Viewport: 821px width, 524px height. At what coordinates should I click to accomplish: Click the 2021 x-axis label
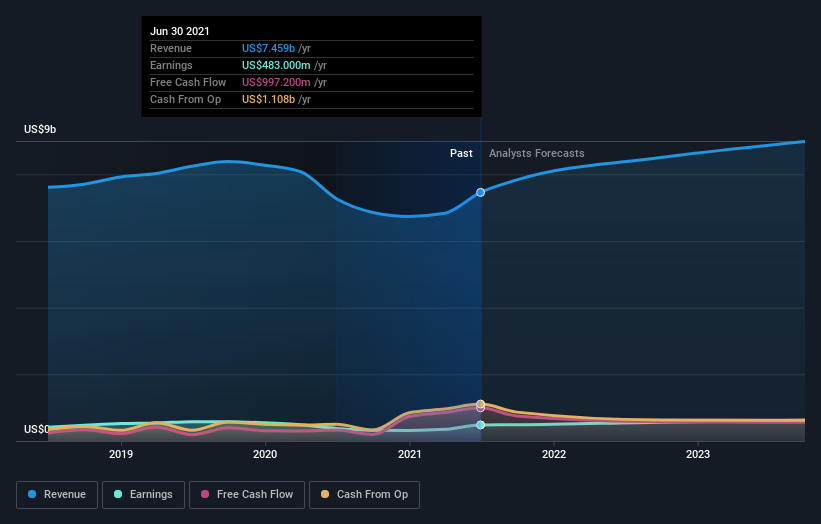tap(409, 454)
